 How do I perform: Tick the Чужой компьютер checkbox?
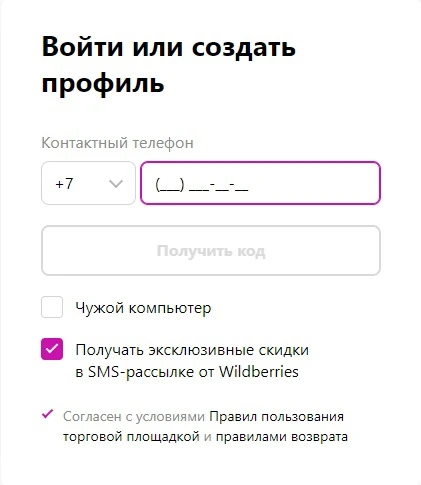(x=52, y=307)
